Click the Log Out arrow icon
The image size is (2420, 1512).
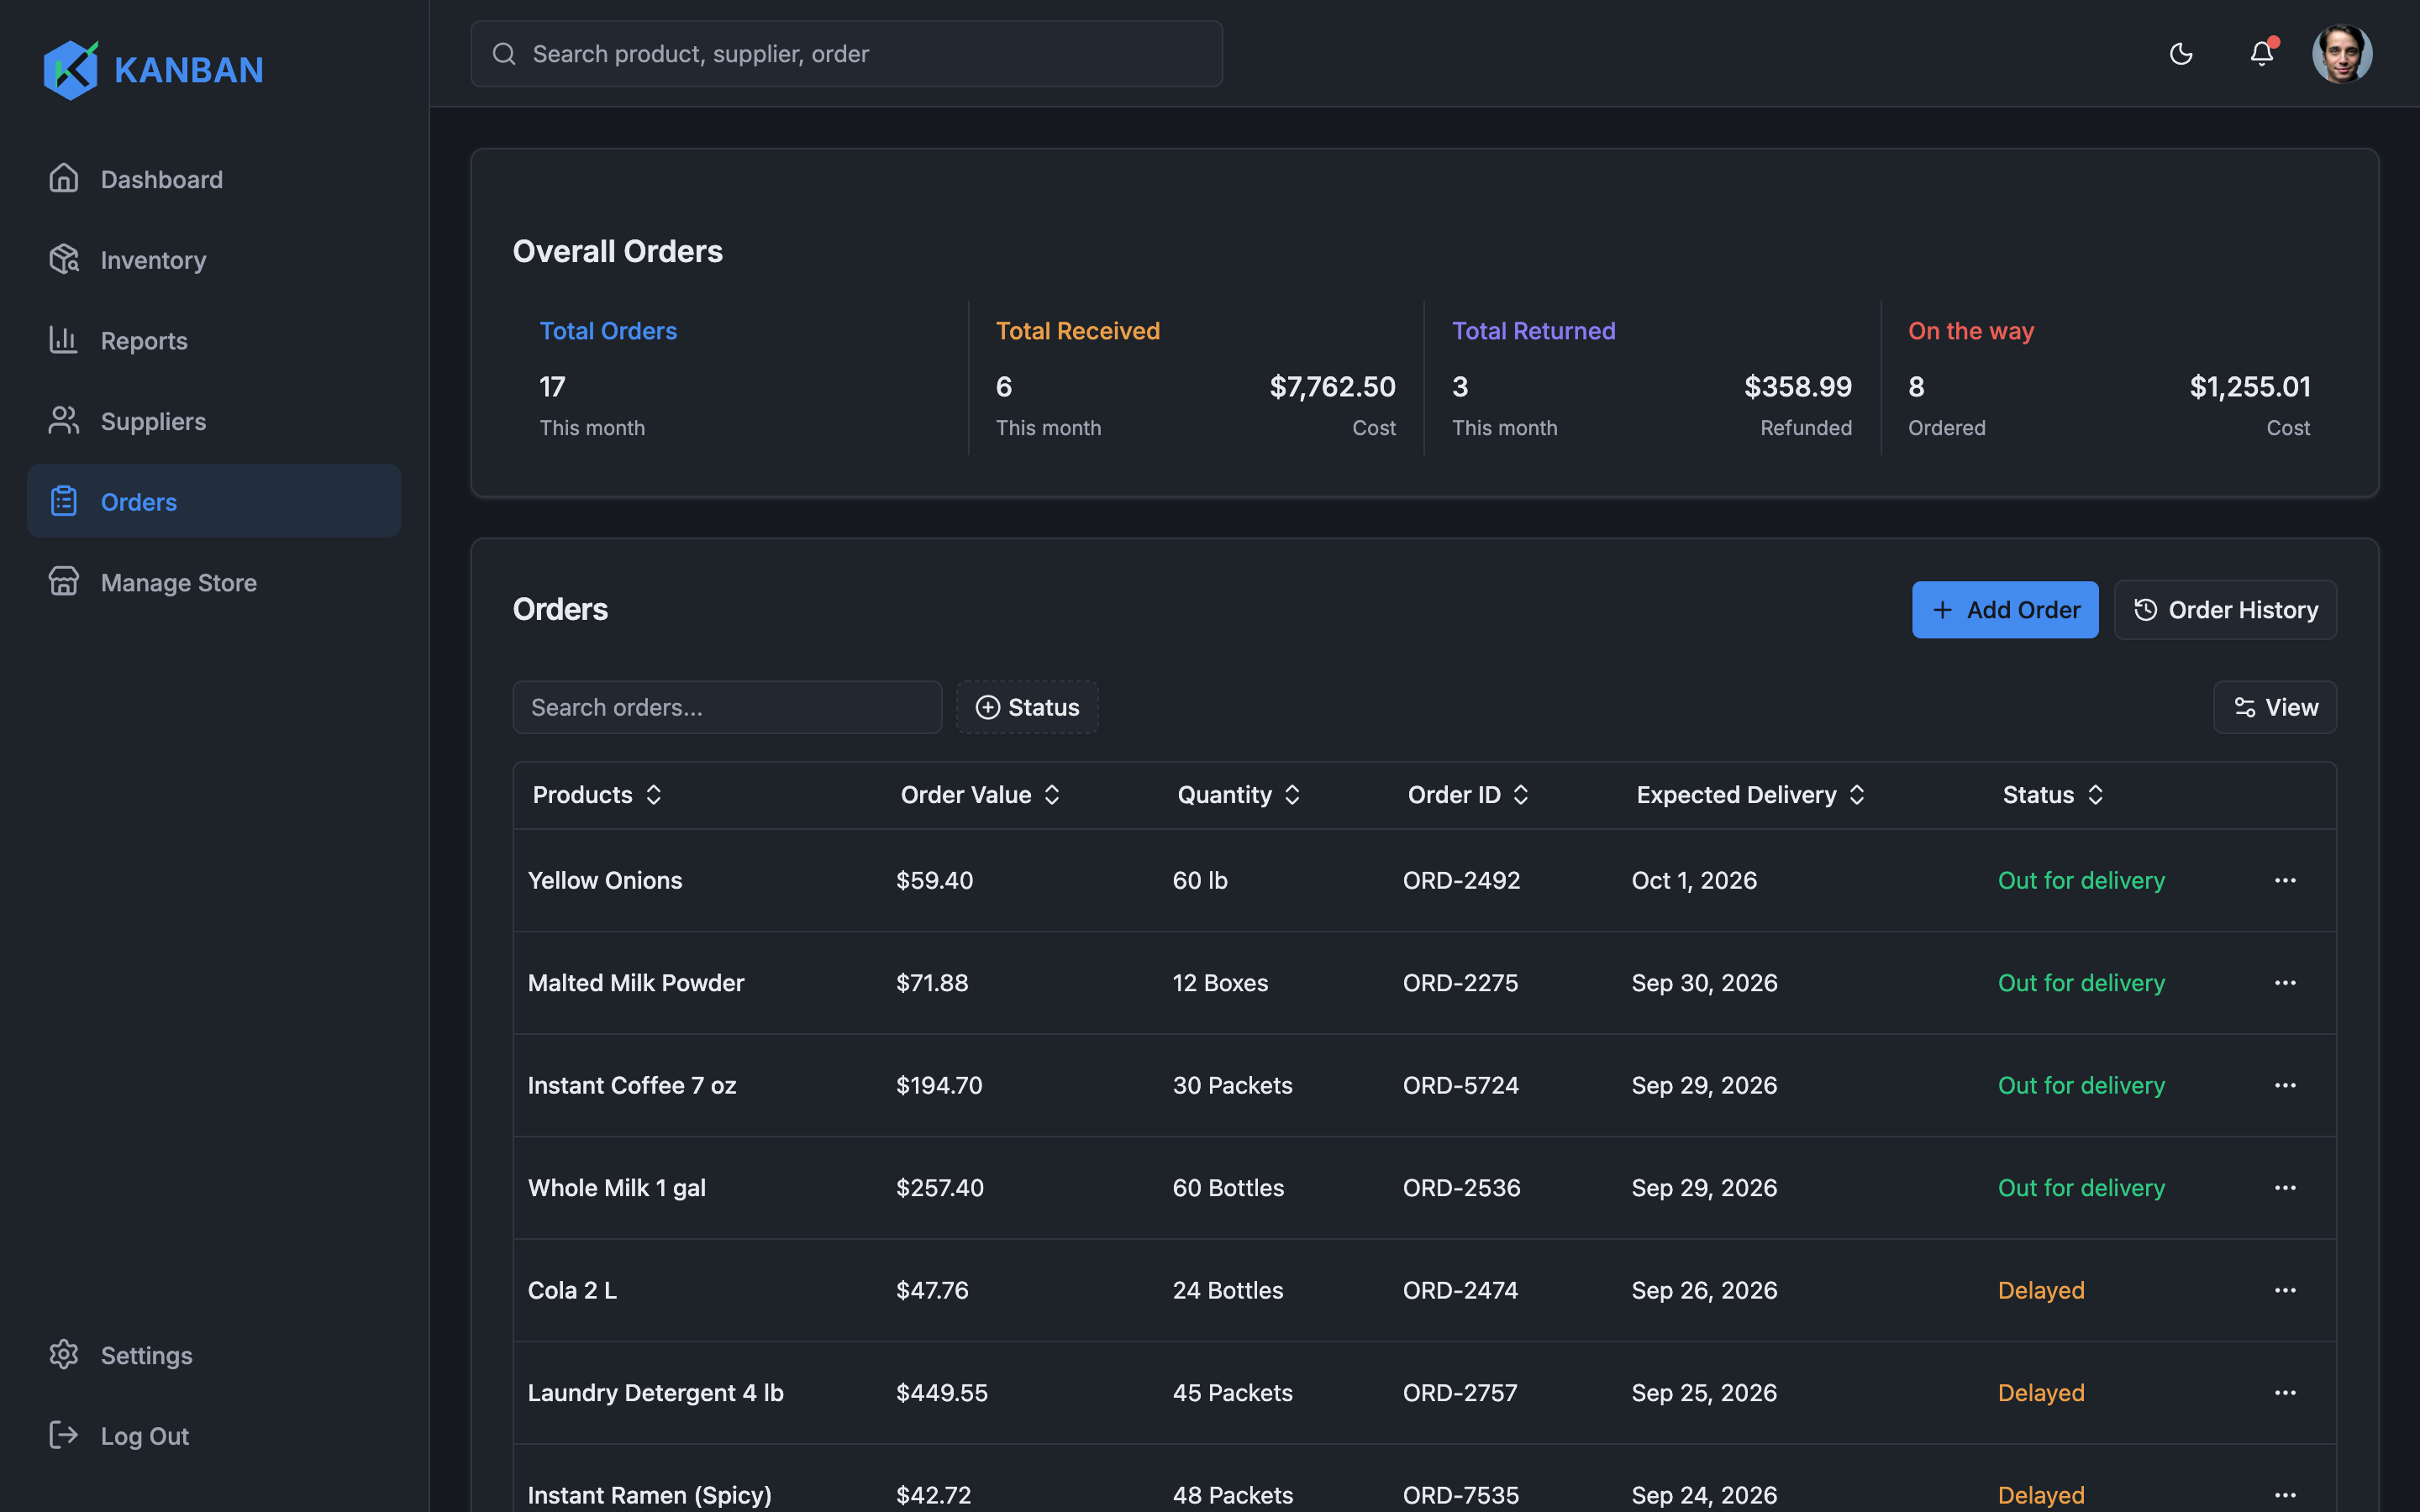click(x=64, y=1435)
